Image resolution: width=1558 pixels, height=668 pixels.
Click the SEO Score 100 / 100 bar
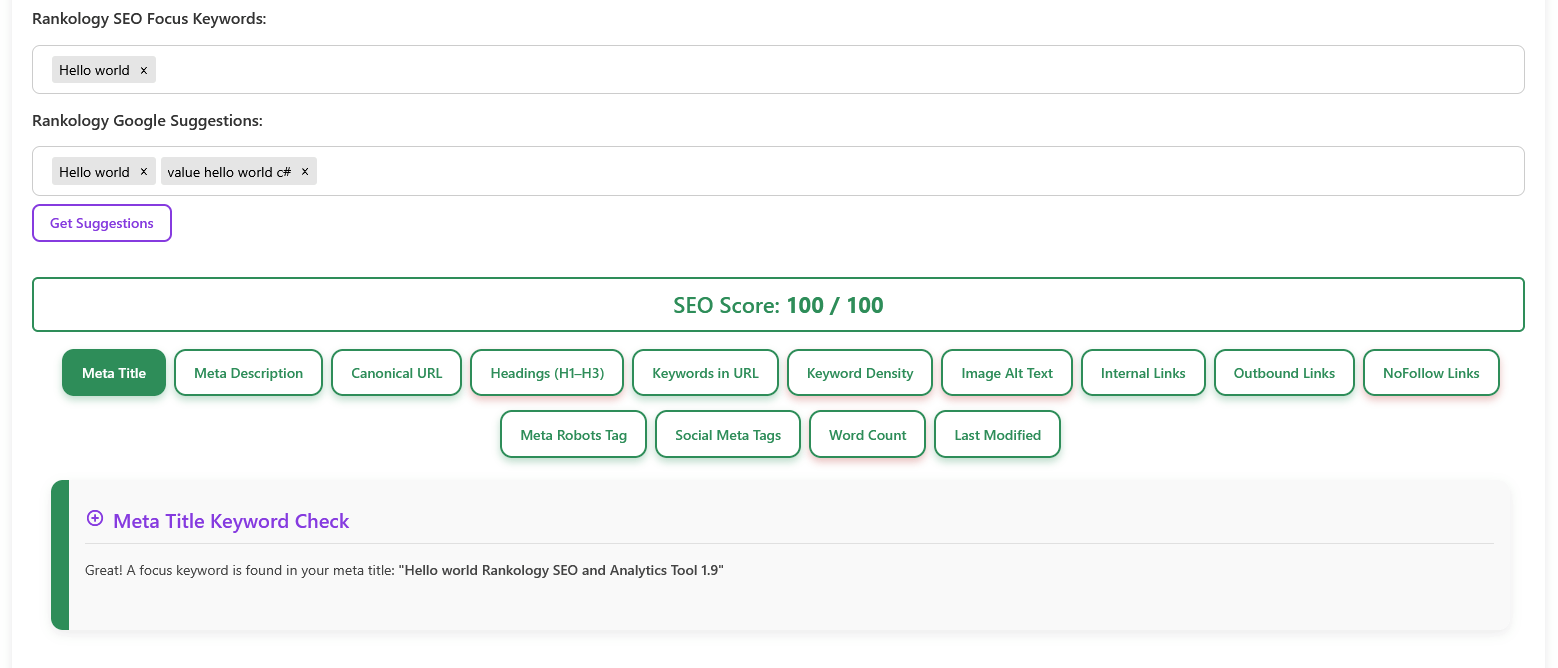coord(778,305)
